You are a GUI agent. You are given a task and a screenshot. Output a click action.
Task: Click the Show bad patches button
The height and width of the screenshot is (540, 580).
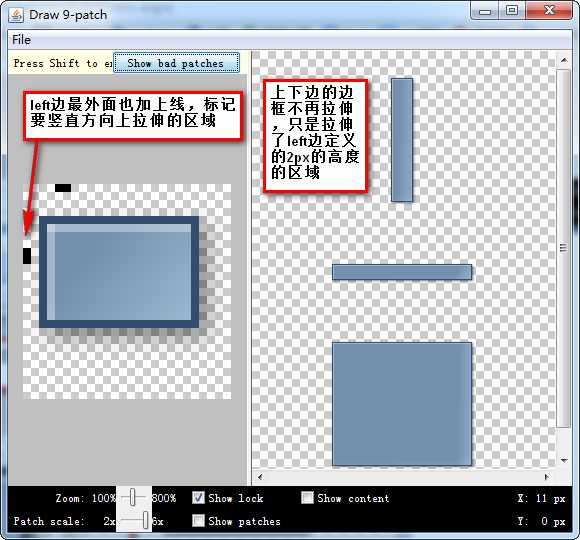176,63
